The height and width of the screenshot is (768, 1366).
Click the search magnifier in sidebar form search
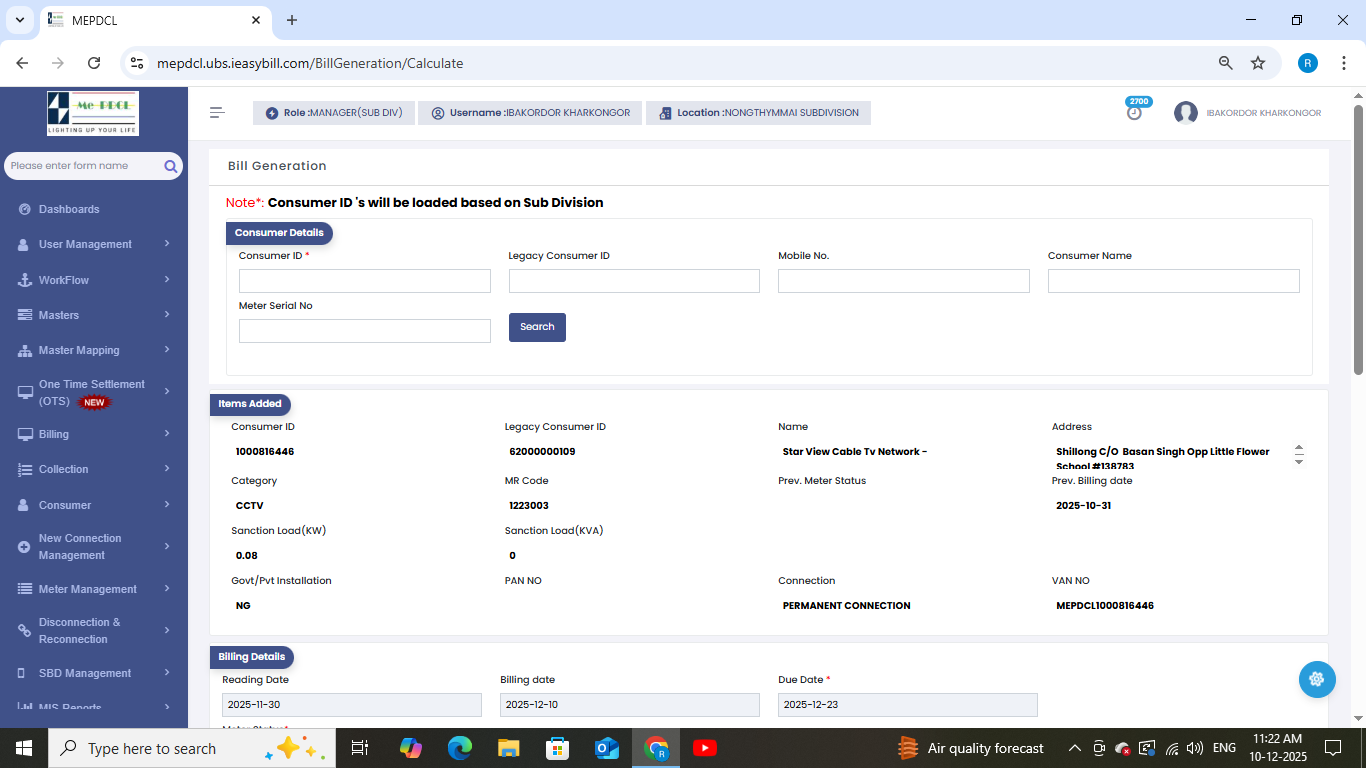pos(171,166)
